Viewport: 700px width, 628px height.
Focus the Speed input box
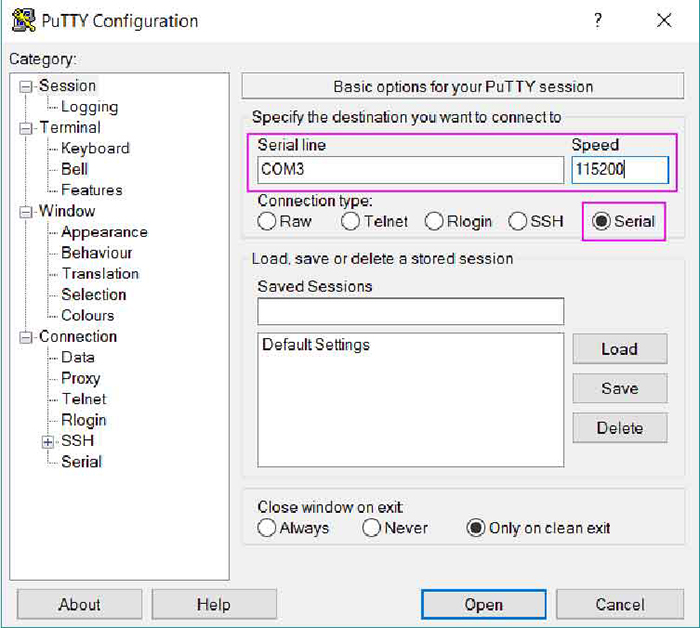(x=619, y=170)
